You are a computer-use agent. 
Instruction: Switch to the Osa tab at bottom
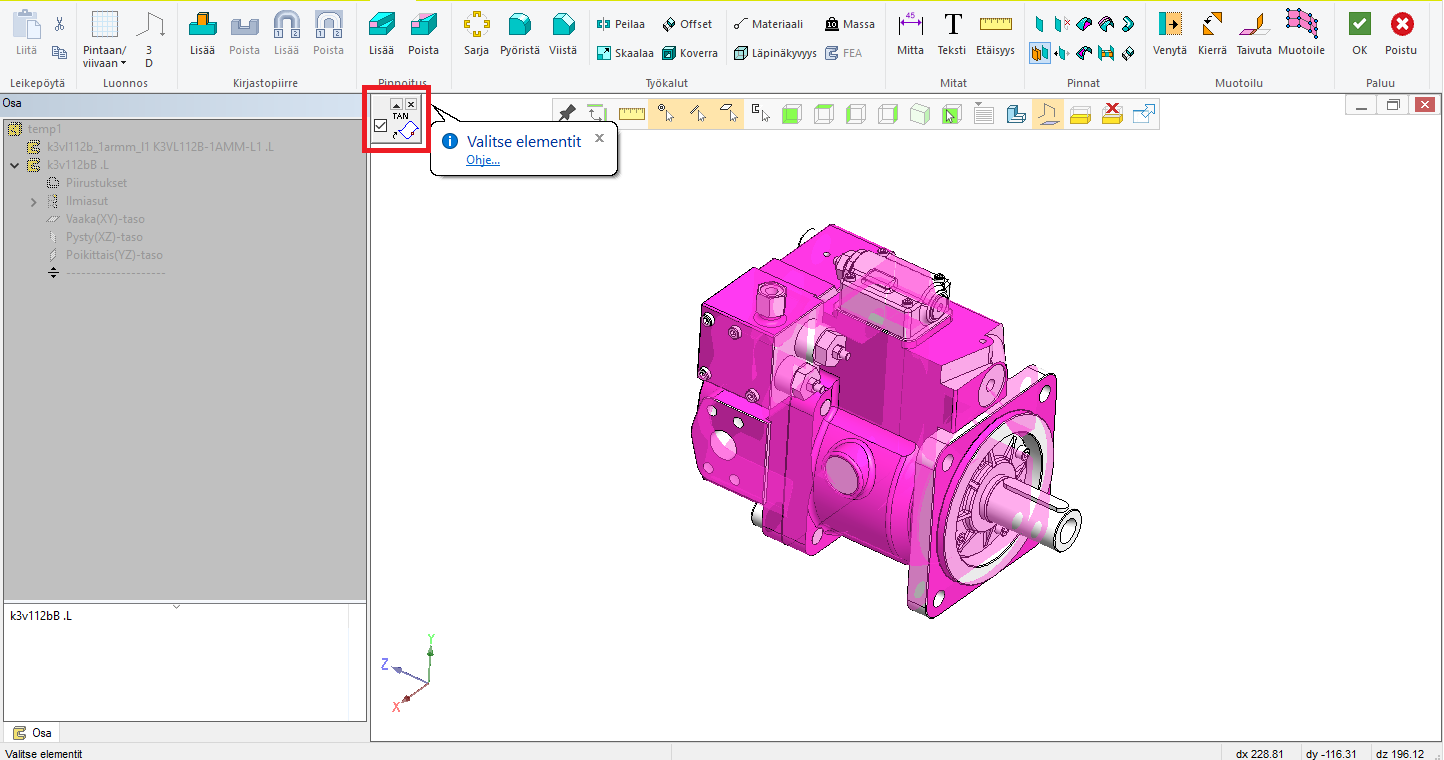coord(33,733)
